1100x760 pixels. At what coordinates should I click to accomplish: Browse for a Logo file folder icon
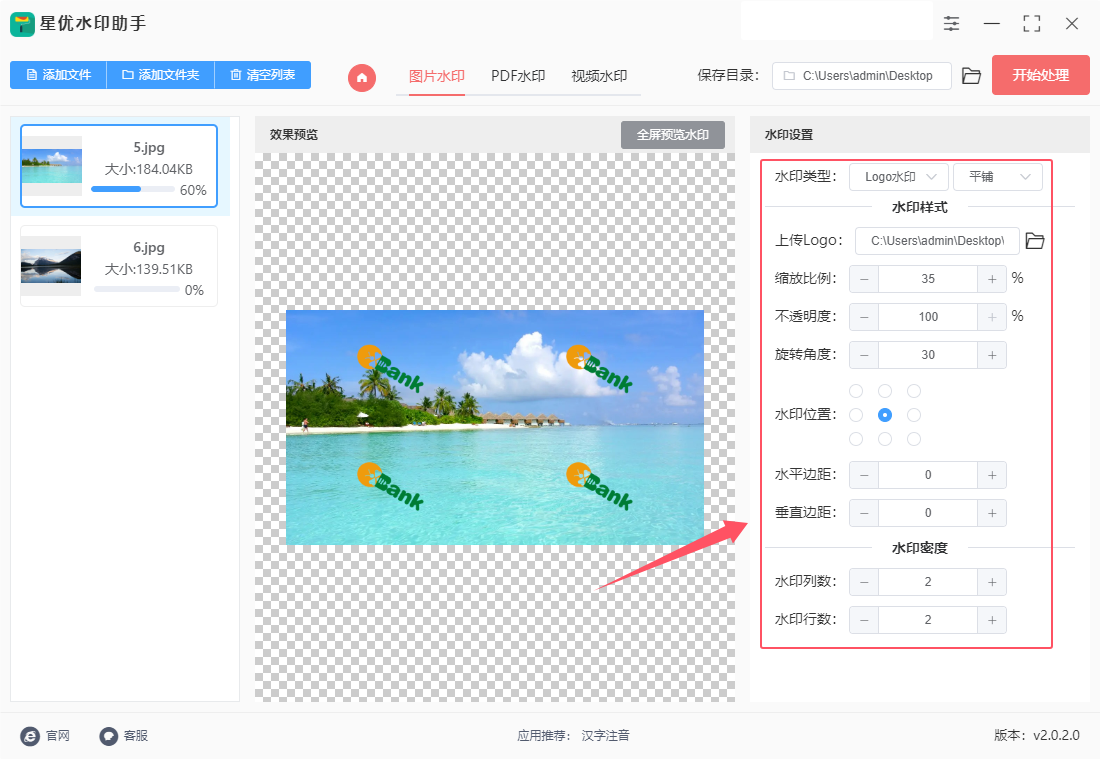point(1035,241)
